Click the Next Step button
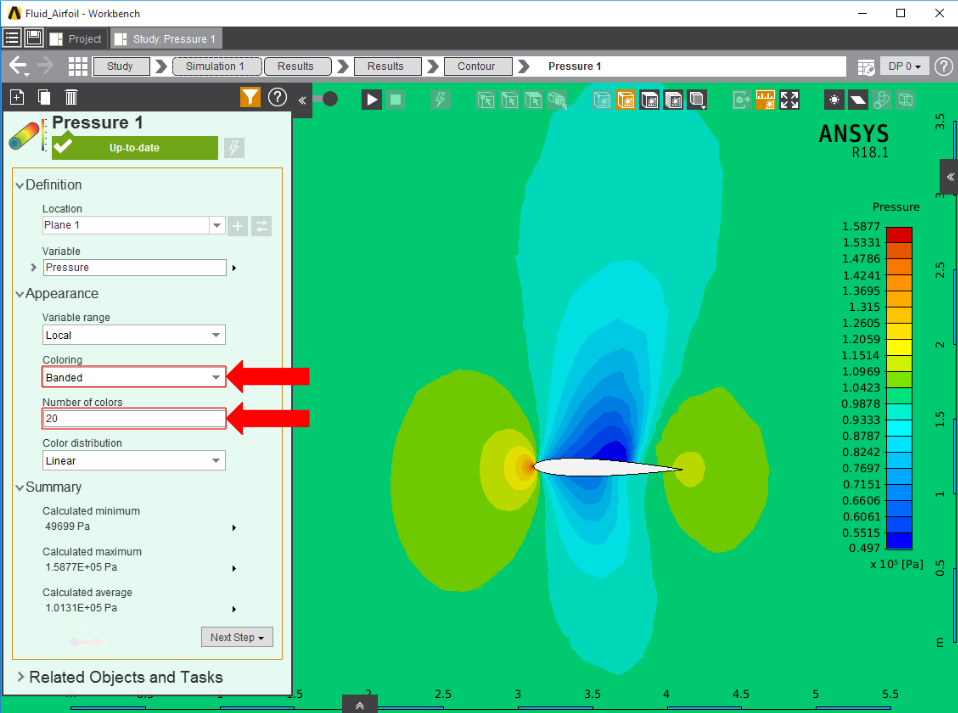Image resolution: width=958 pixels, height=713 pixels. click(237, 637)
